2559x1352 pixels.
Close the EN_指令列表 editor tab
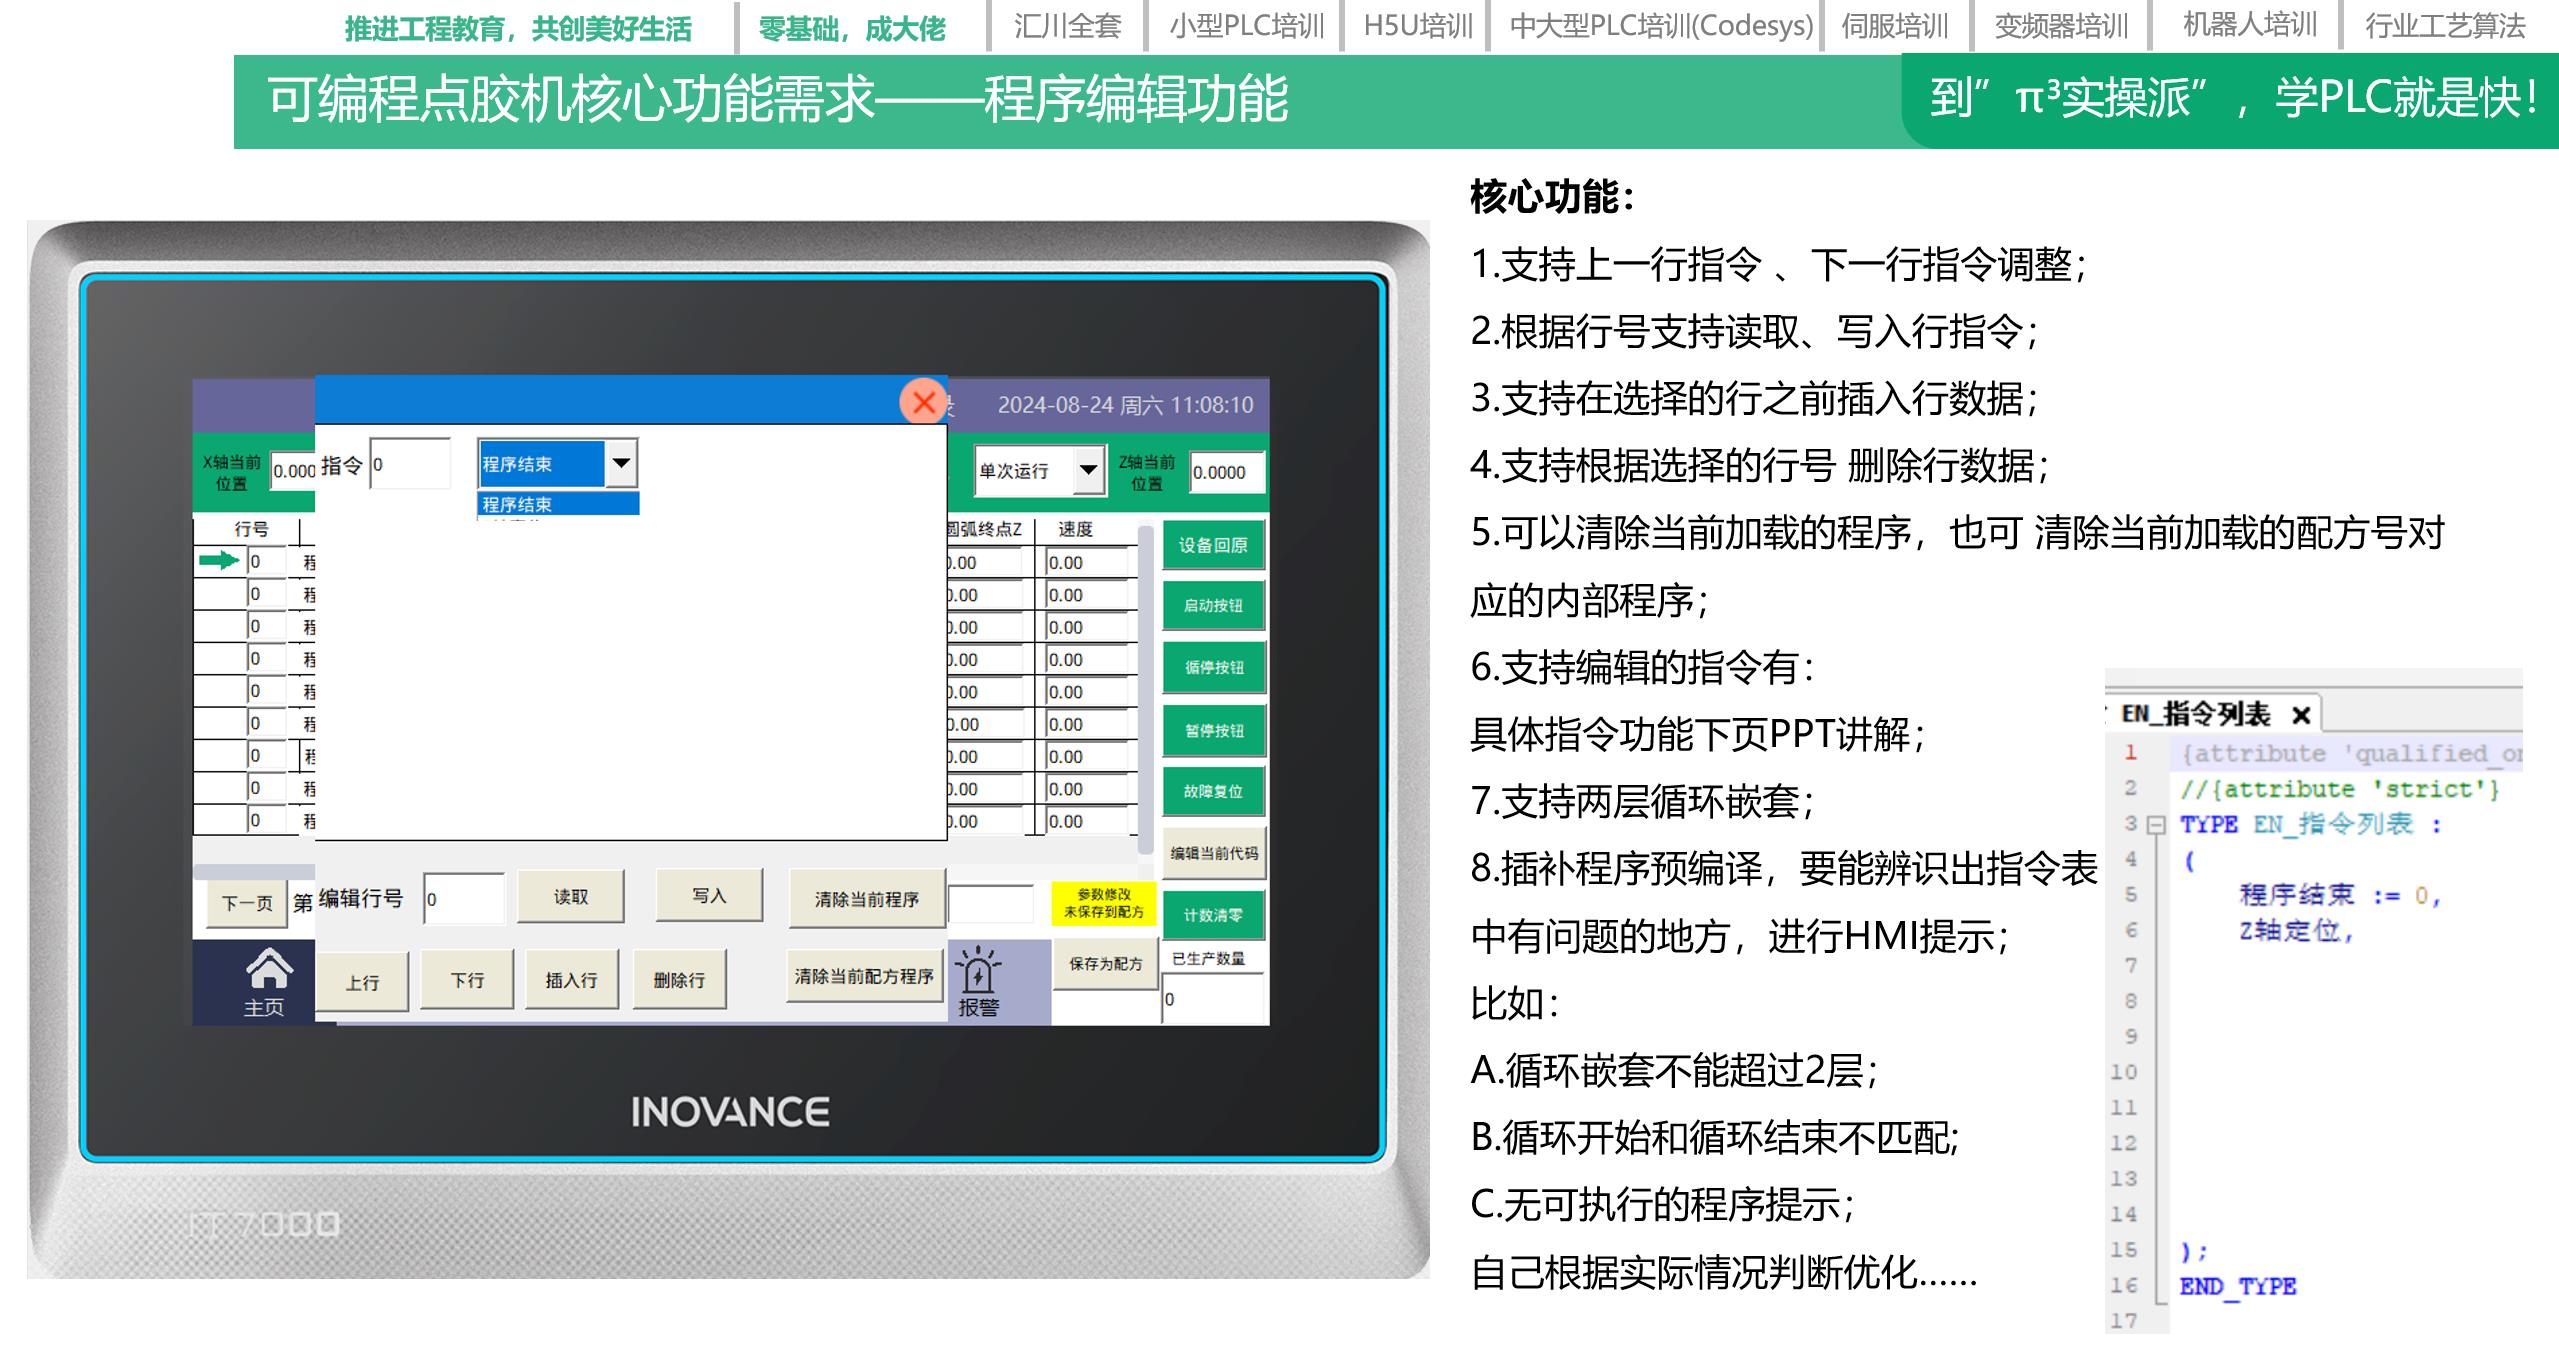(x=2301, y=715)
